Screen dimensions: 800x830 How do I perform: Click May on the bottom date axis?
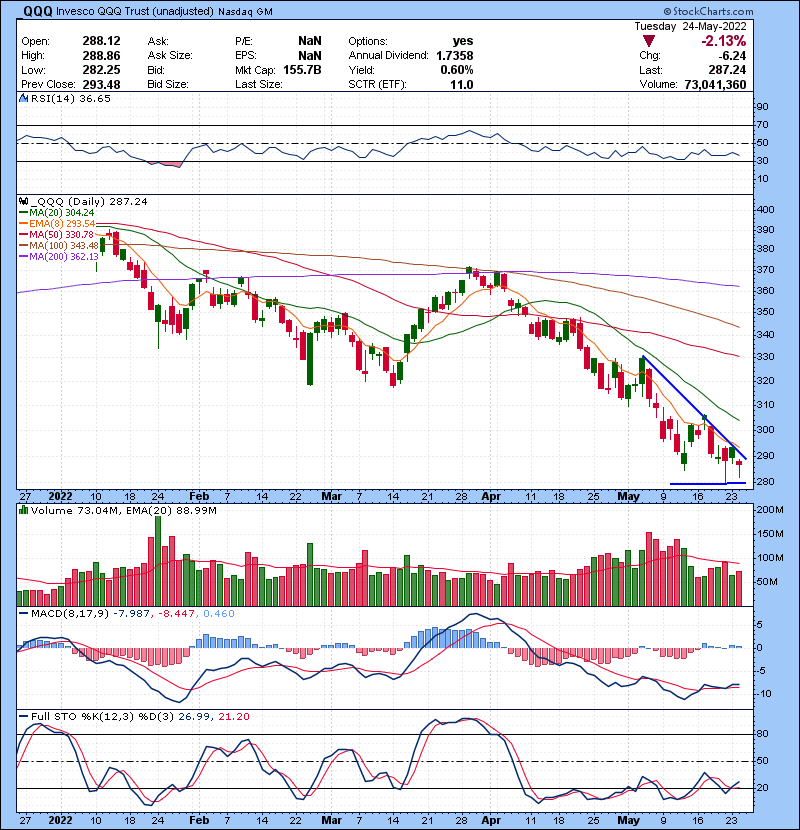point(628,820)
